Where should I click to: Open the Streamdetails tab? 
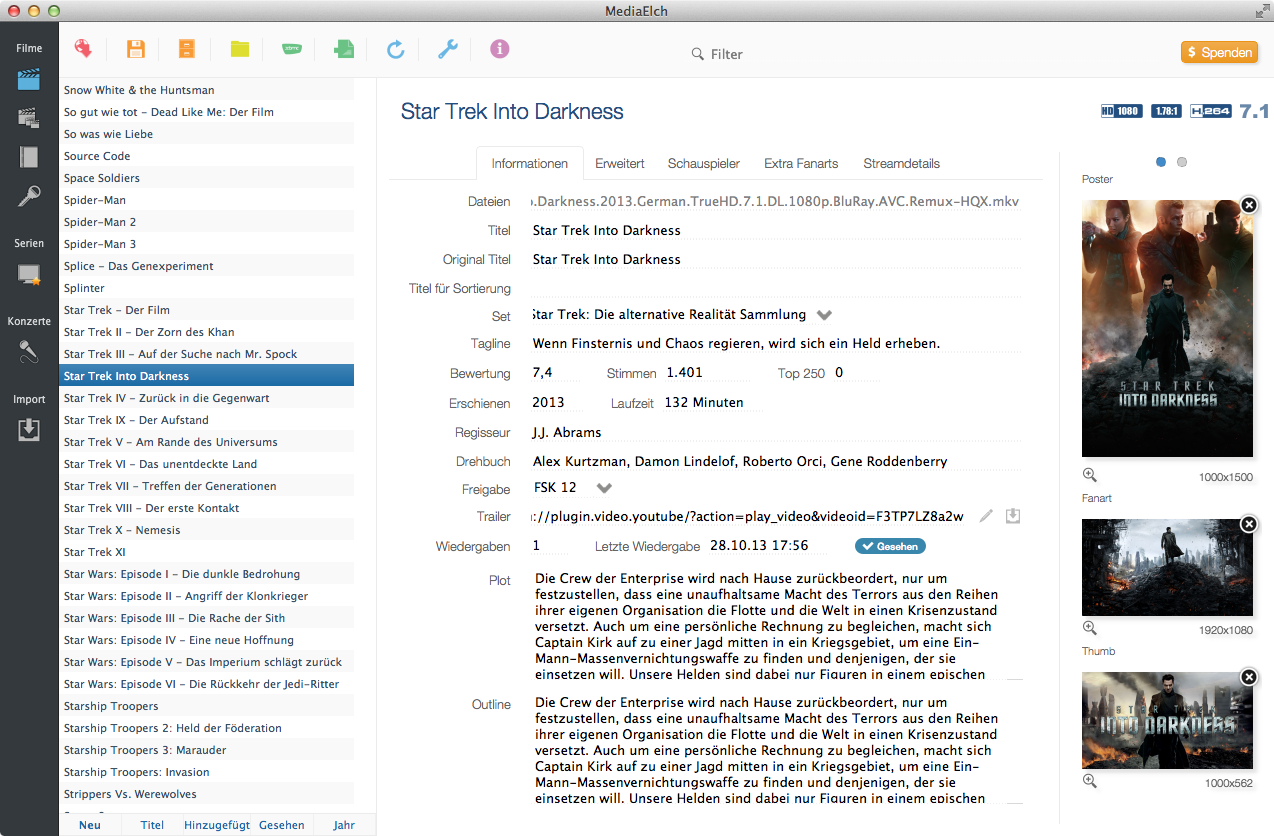tap(901, 163)
